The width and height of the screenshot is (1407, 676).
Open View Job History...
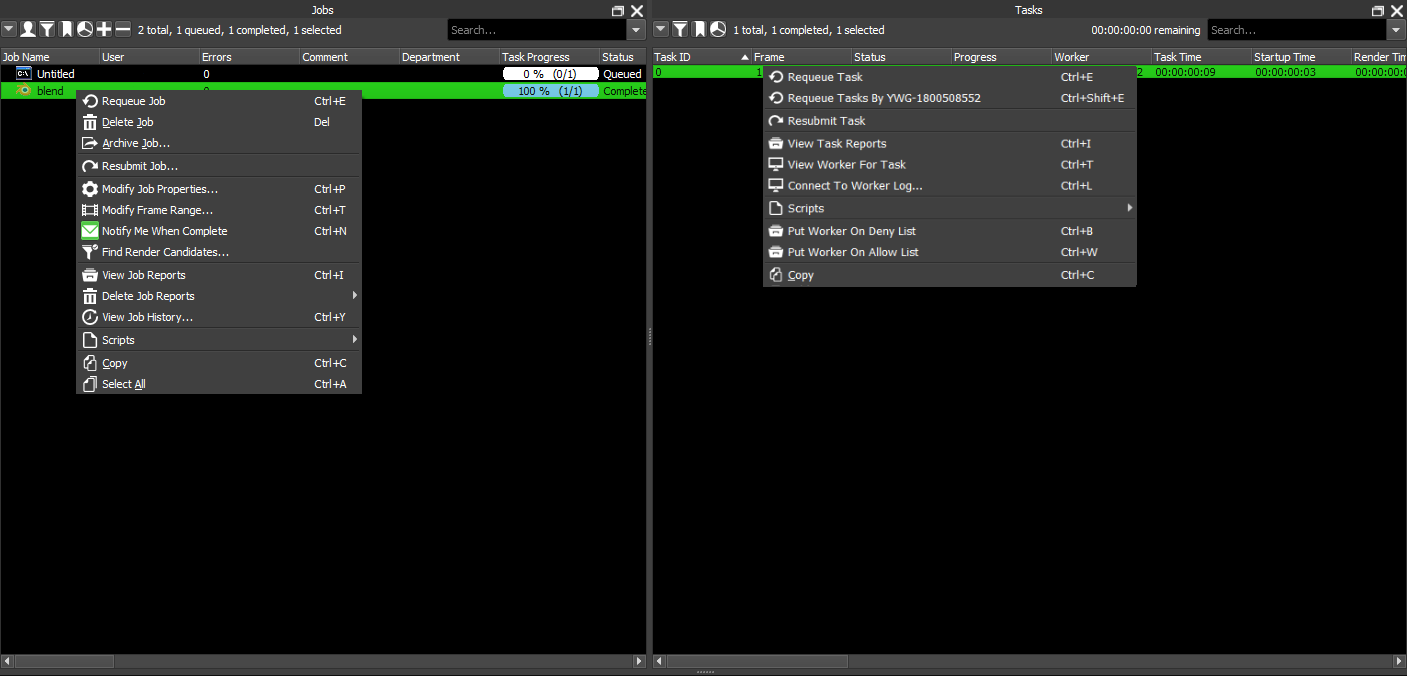(219, 317)
